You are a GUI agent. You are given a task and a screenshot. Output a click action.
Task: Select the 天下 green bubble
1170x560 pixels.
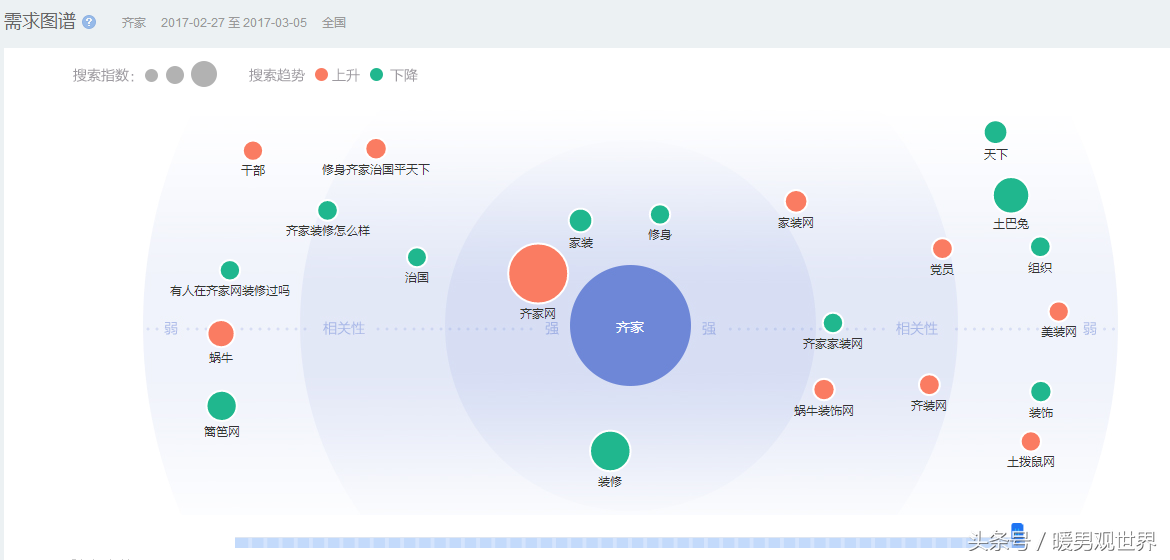(995, 132)
